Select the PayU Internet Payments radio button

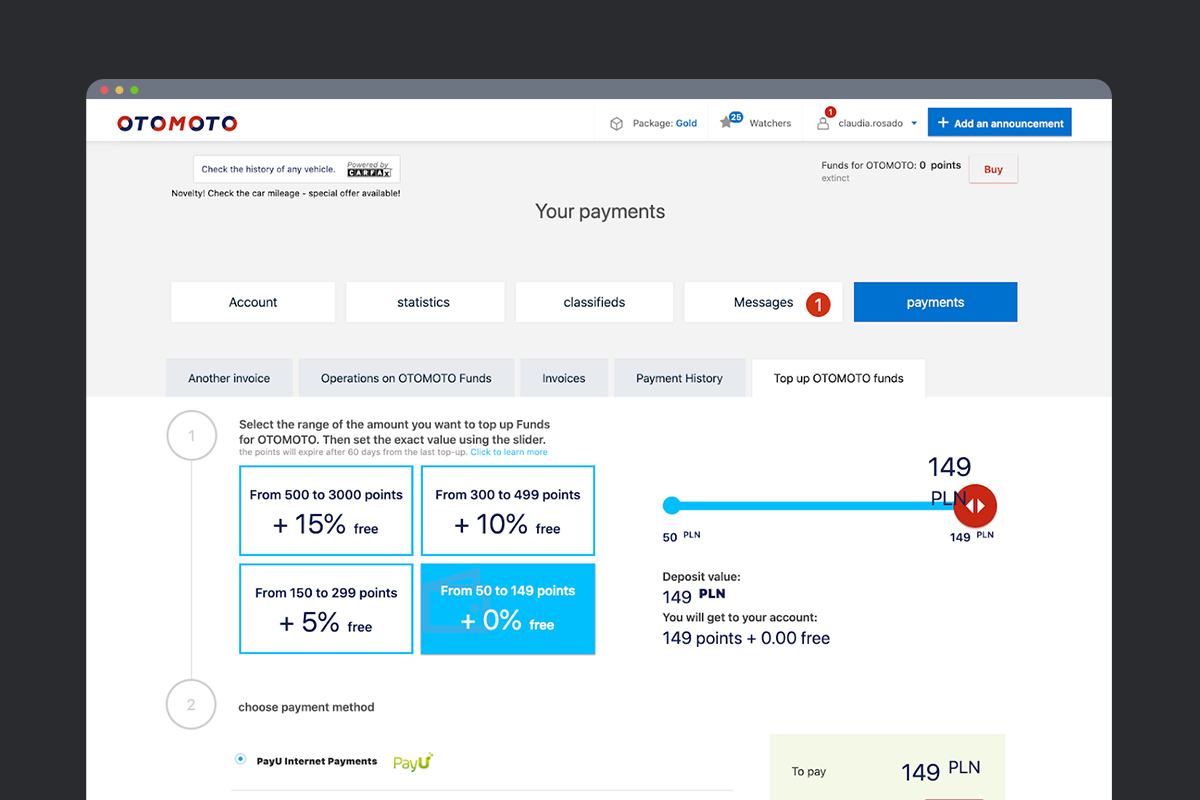(239, 760)
